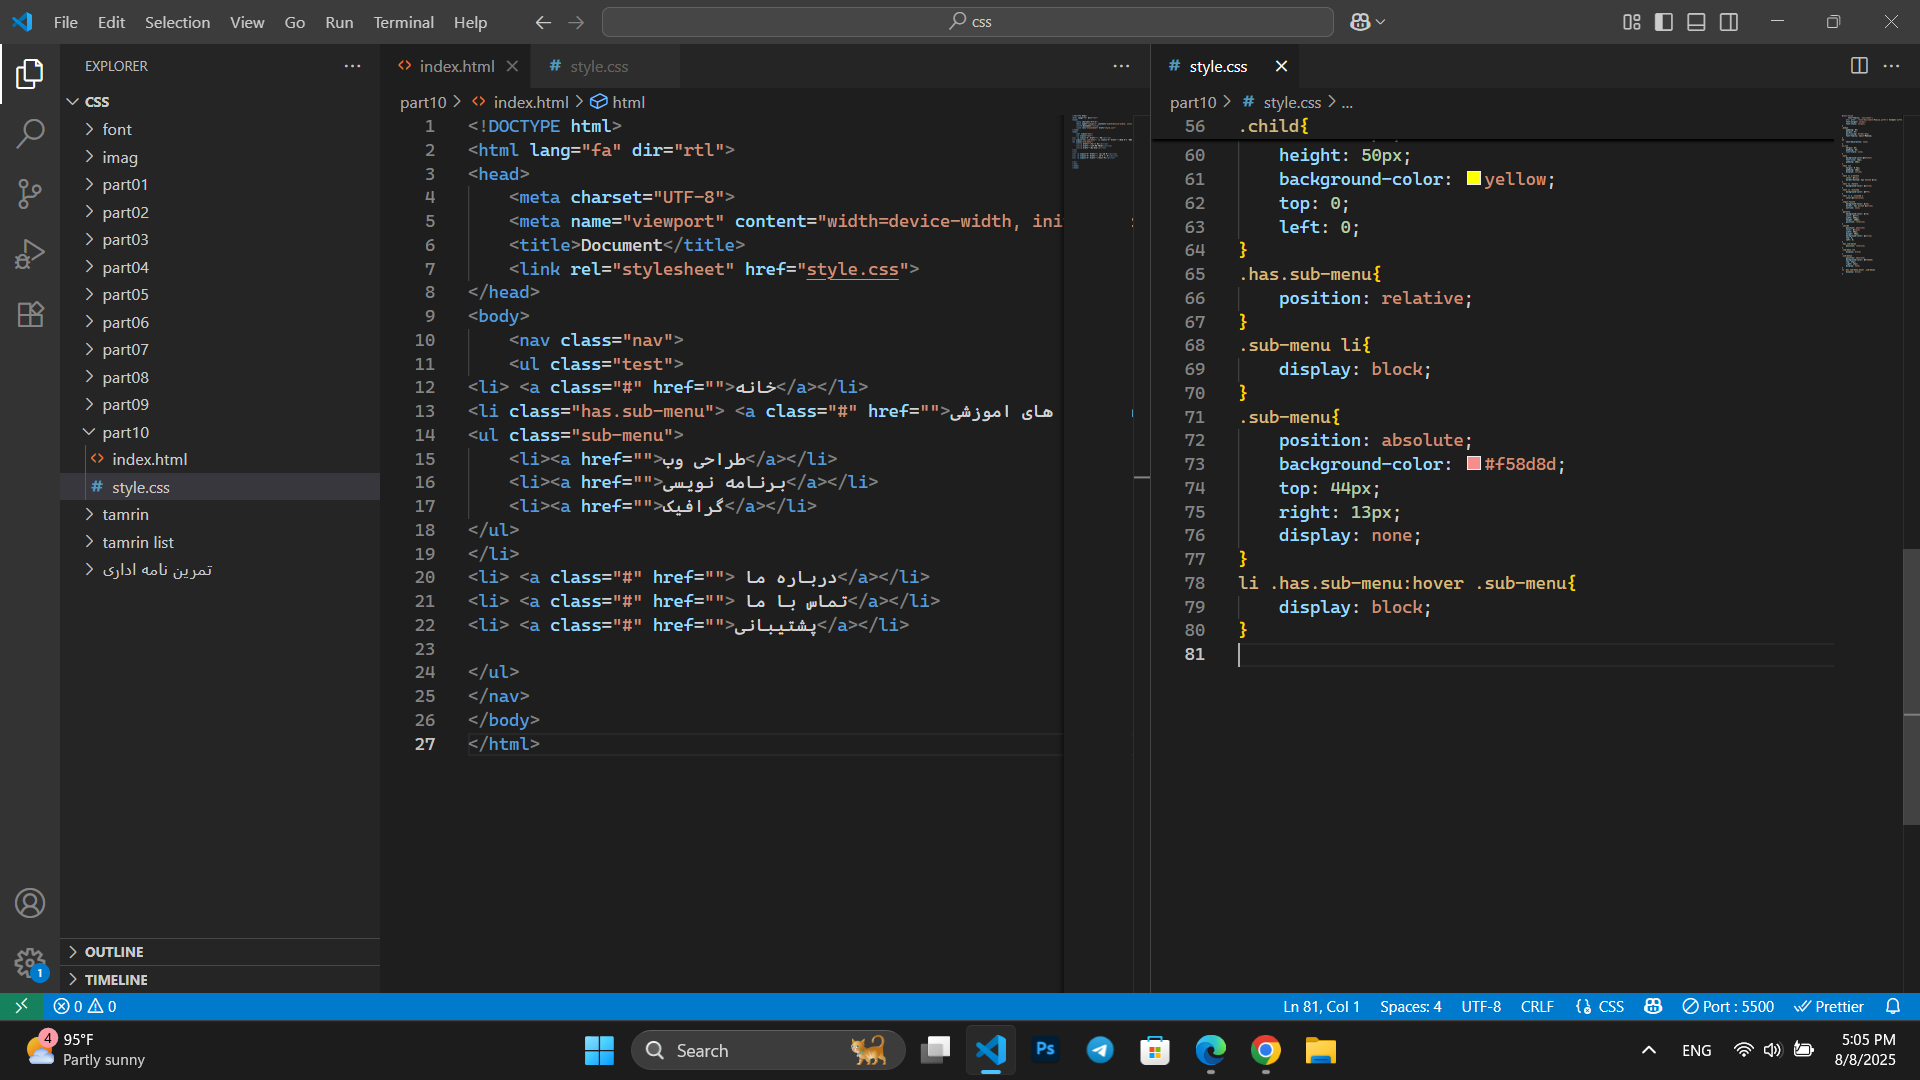This screenshot has height=1080, width=1920.
Task: Open the File menu
Action: coord(66,22)
